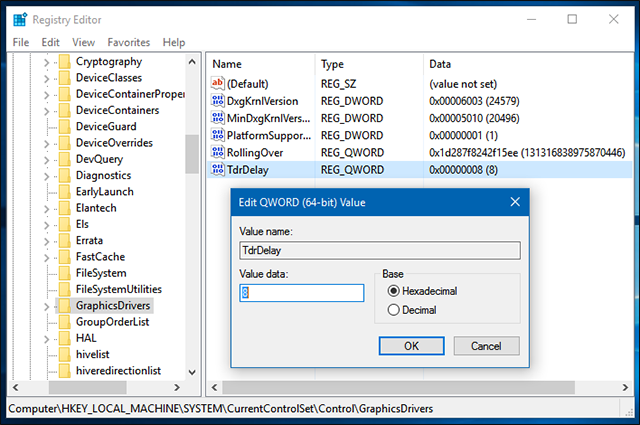Click the RollingOver value icon
Viewport: 640px width, 425px height.
click(218, 152)
